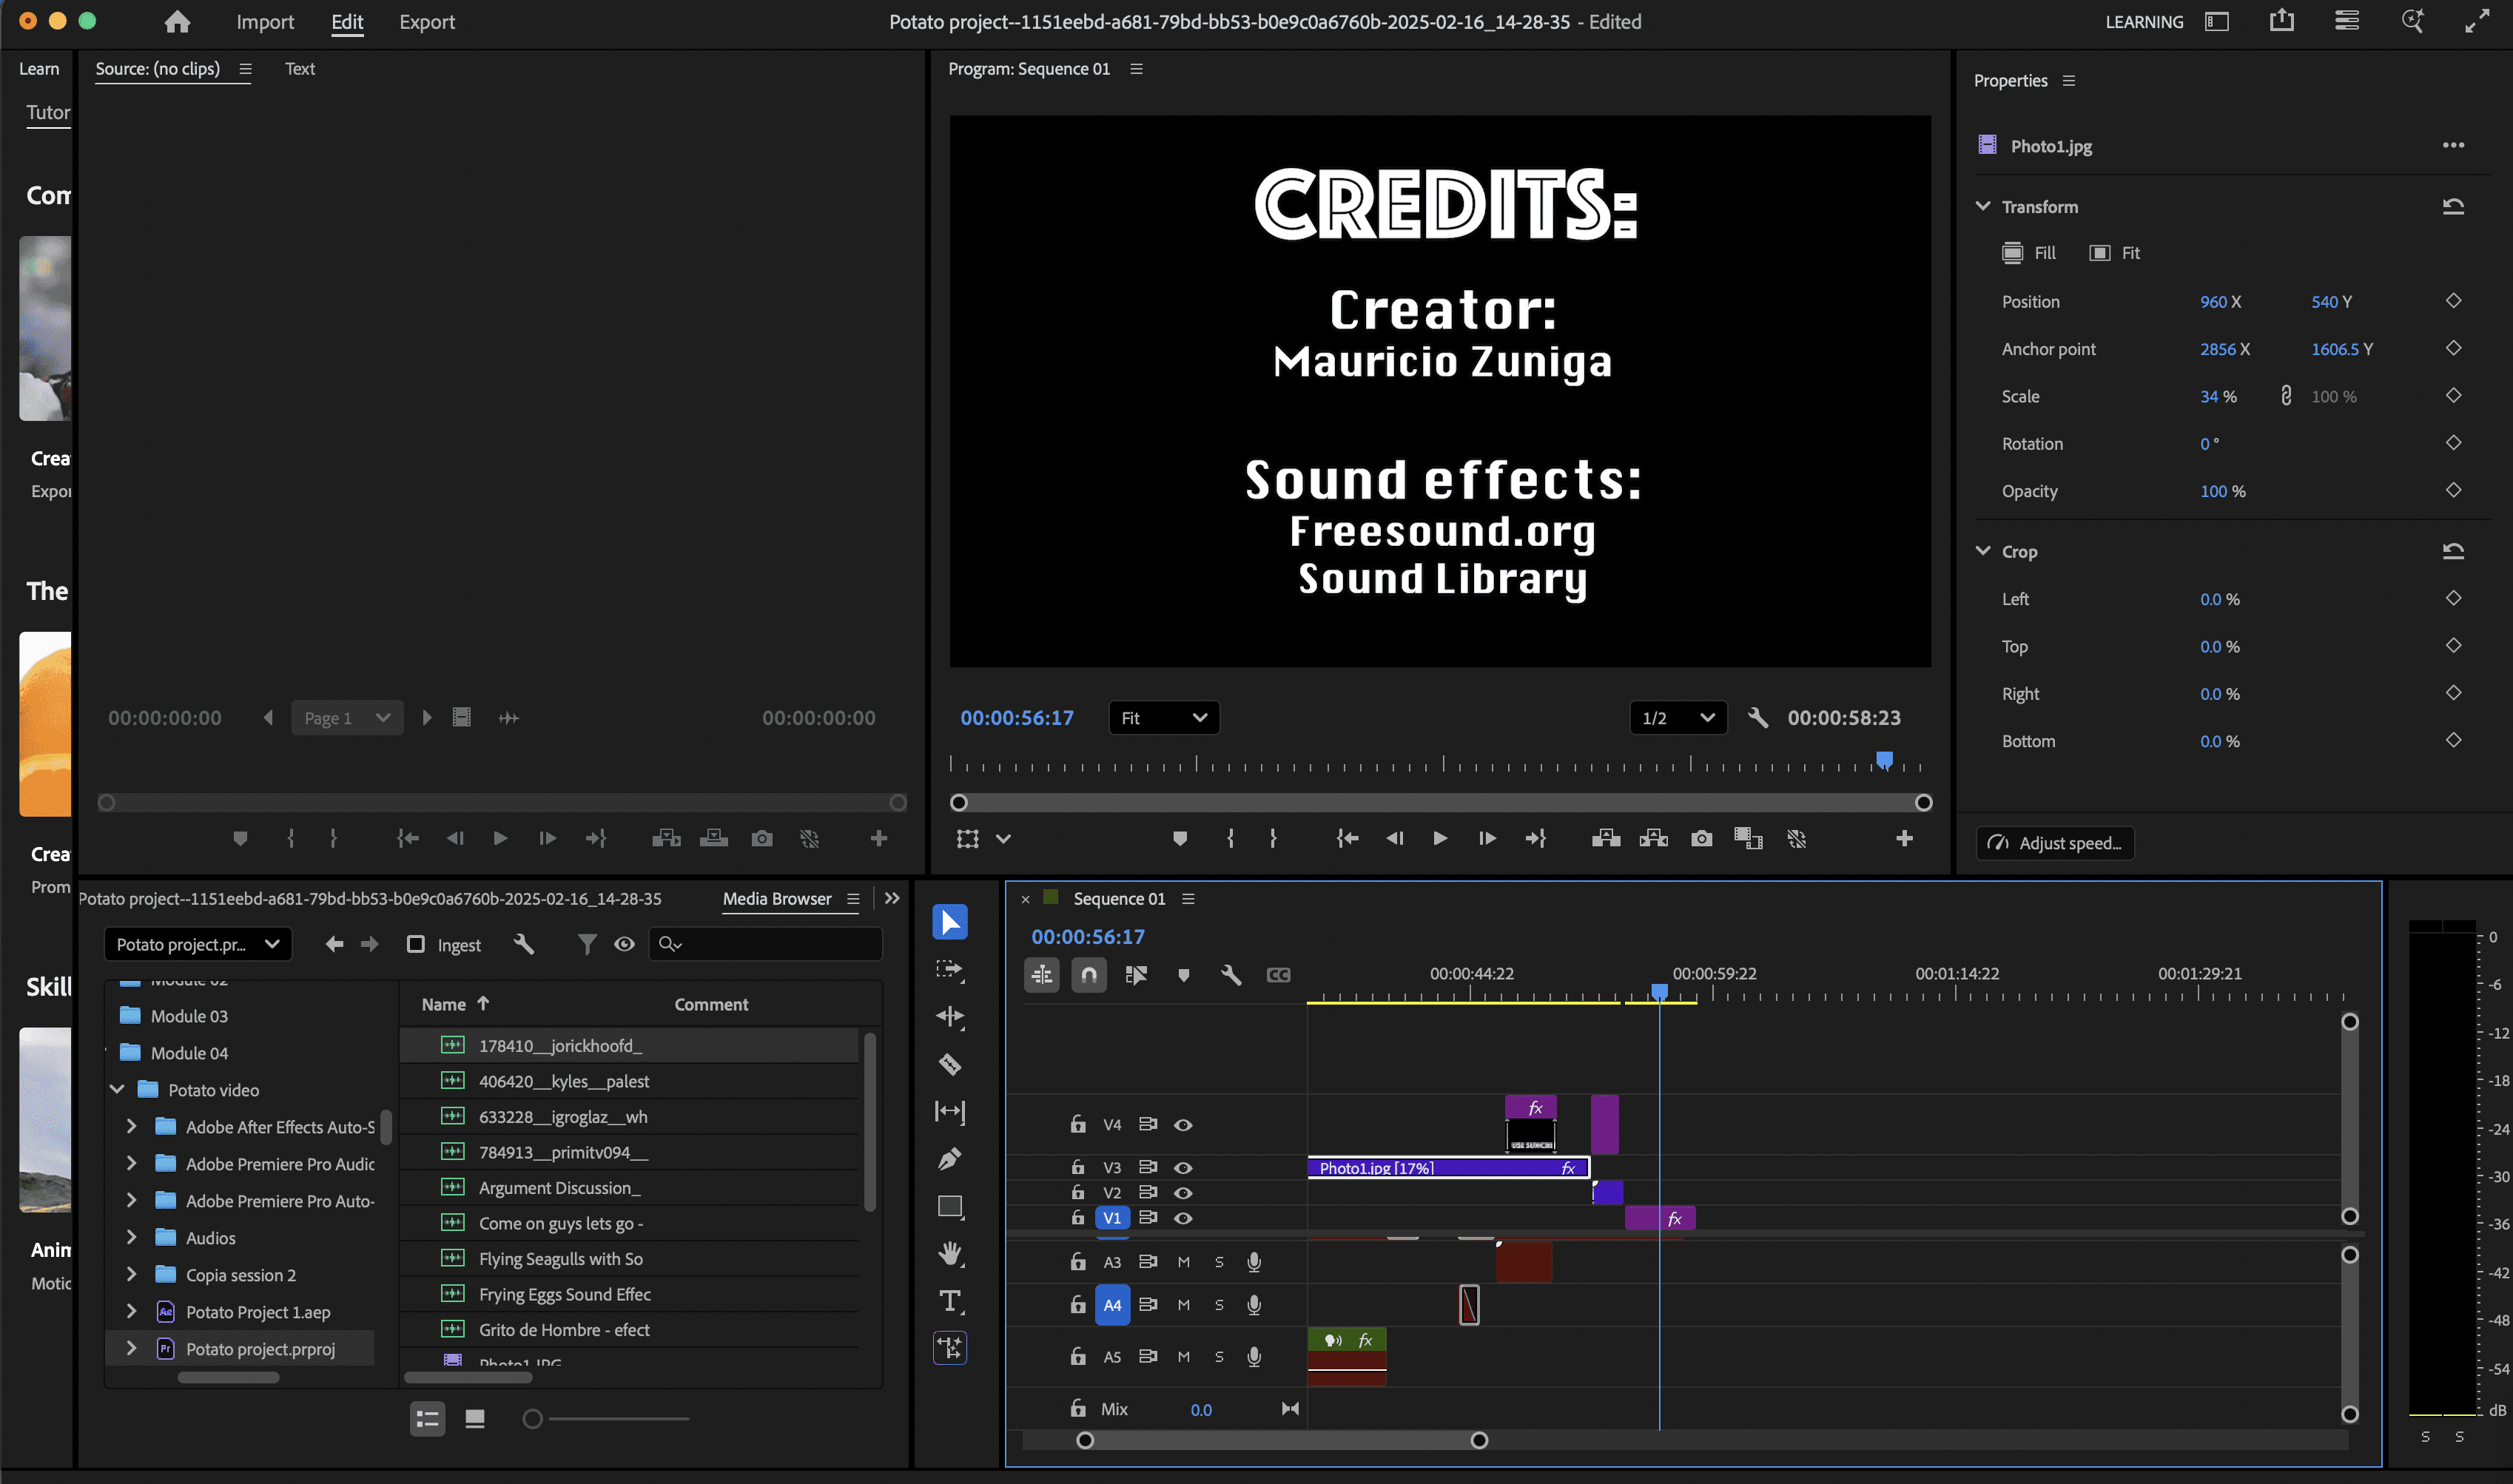Open the Media Browser tab
The width and height of the screenshot is (2513, 1484).
(x=776, y=898)
